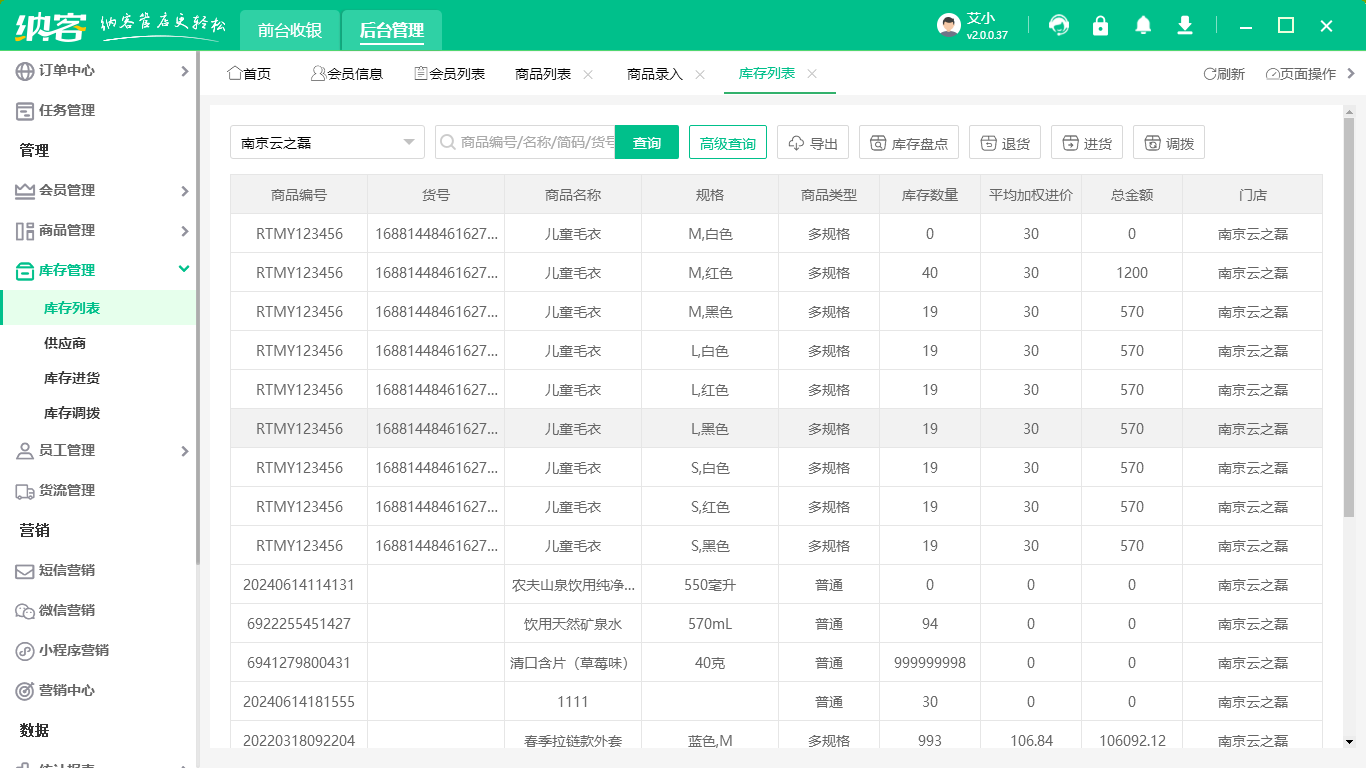Click the 任务管理 sidebar icon
The height and width of the screenshot is (768, 1366).
tap(25, 111)
